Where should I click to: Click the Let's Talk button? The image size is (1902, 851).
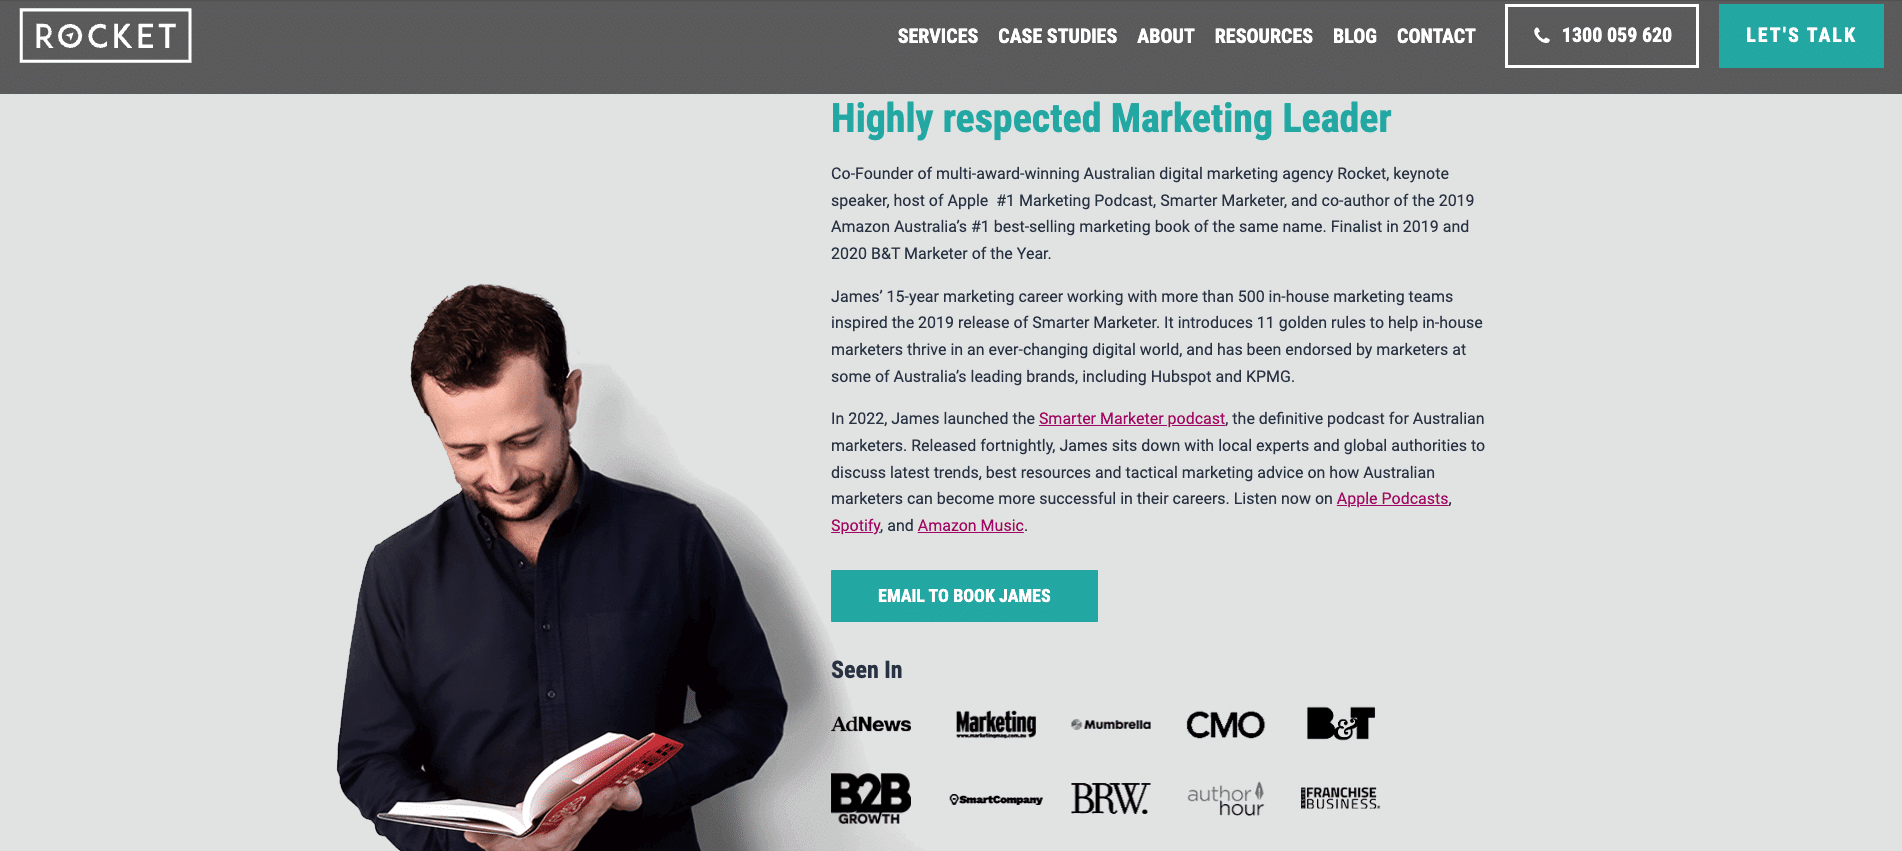click(x=1801, y=35)
